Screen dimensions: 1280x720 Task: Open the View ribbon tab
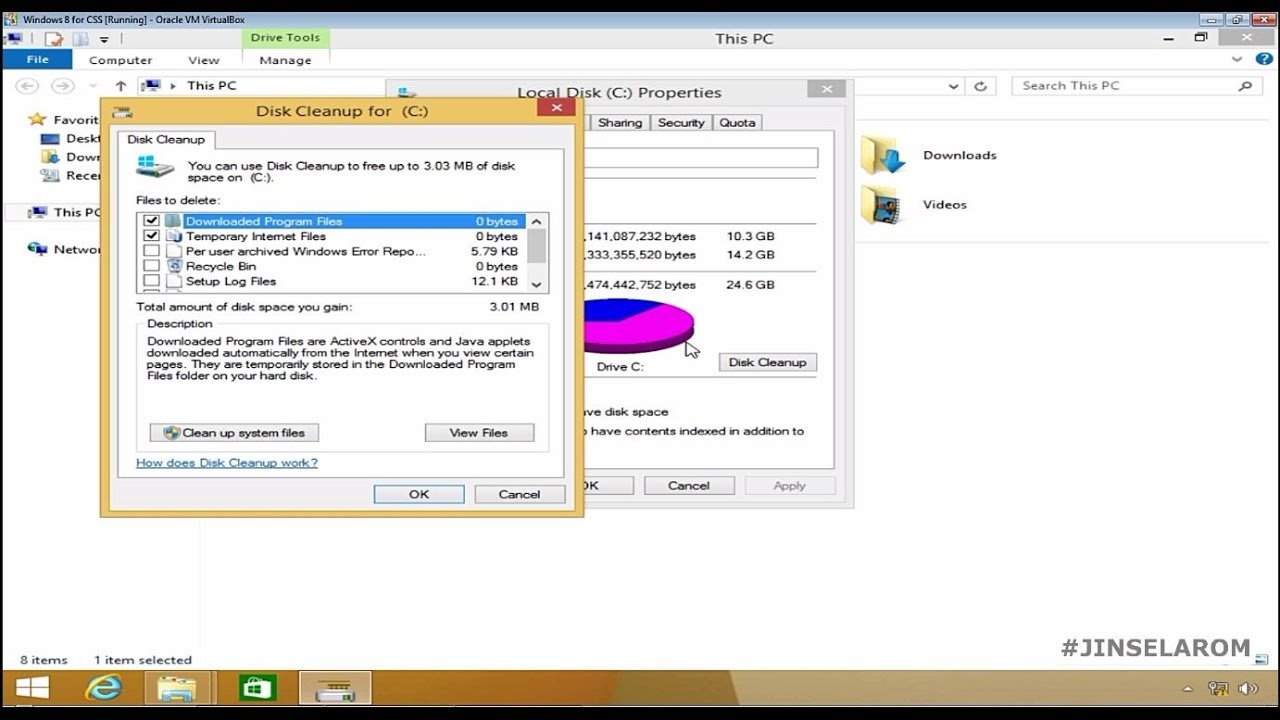203,60
